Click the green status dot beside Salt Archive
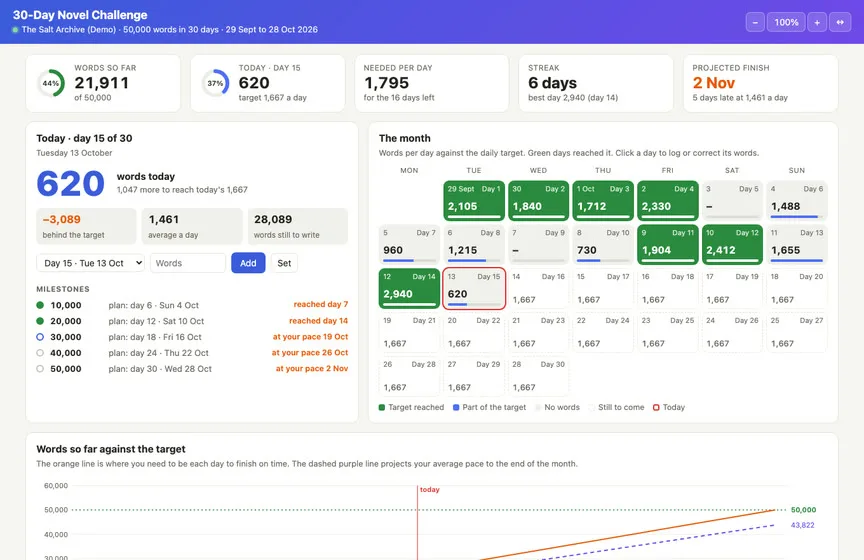Image resolution: width=864 pixels, height=560 pixels. click(15, 30)
